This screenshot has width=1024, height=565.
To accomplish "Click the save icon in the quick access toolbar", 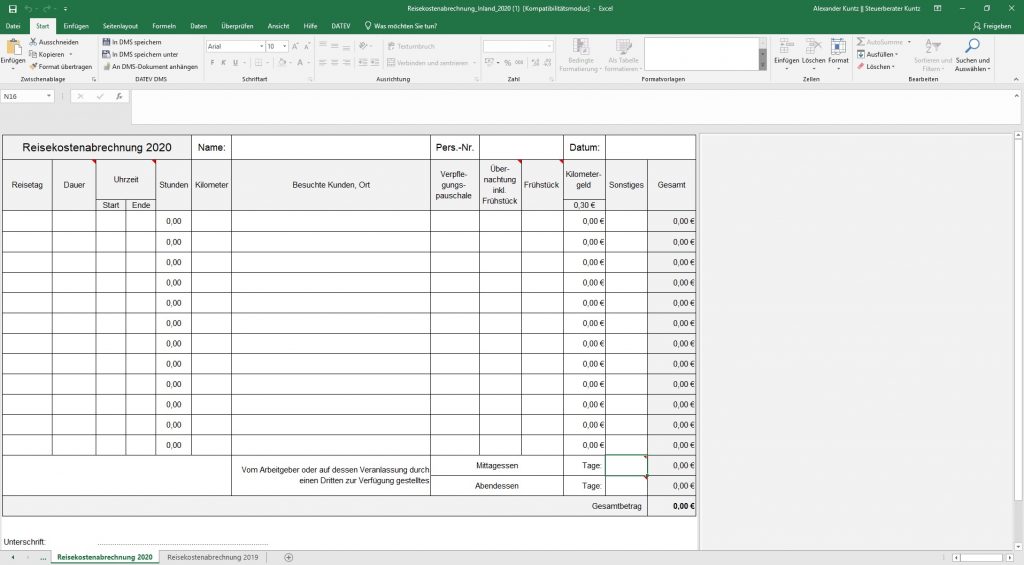I will pos(10,7).
